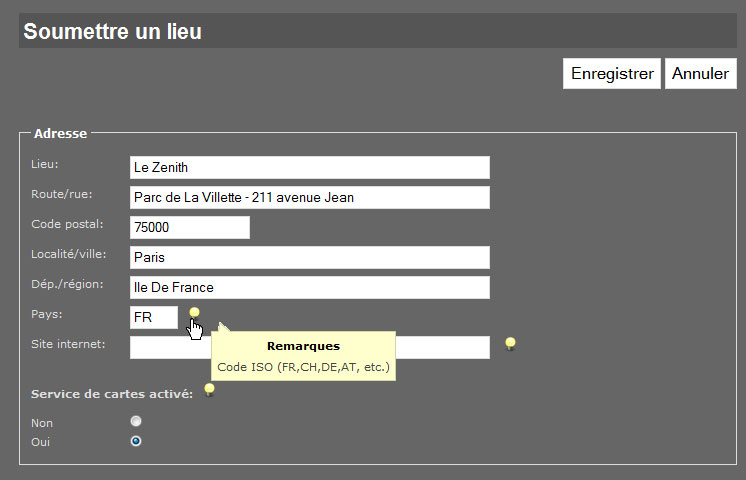This screenshot has height=480, width=746.
Task: Save the place with Enregistrer
Action: coord(612,73)
